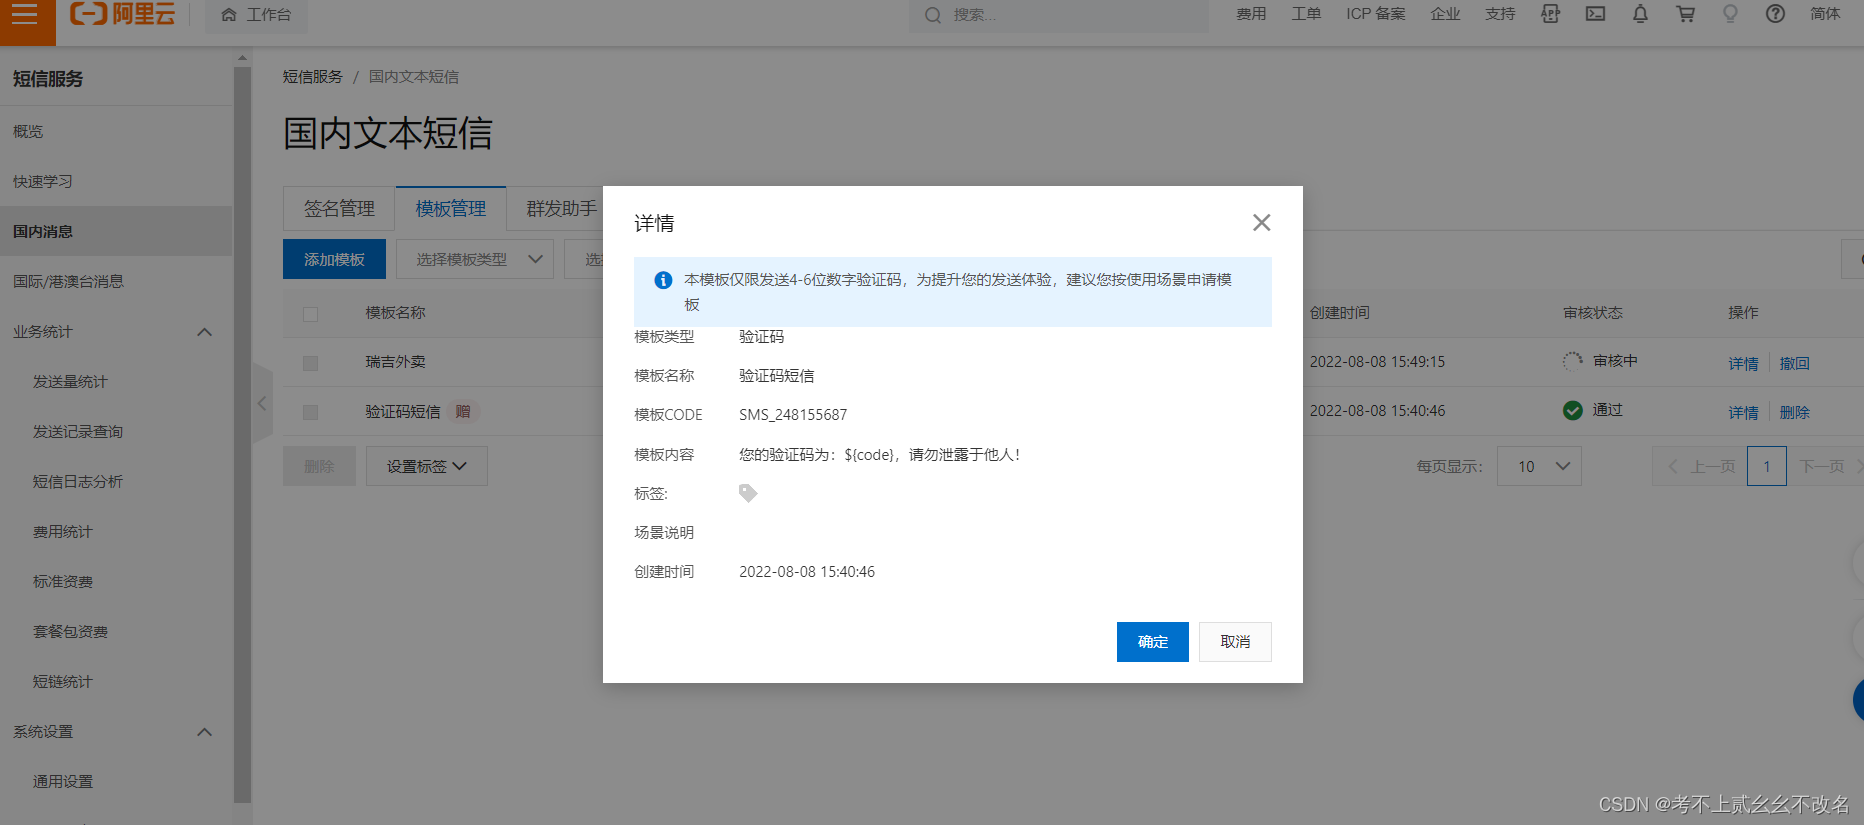Open the 费用 menu
This screenshot has height=825, width=1864.
click(x=1251, y=14)
